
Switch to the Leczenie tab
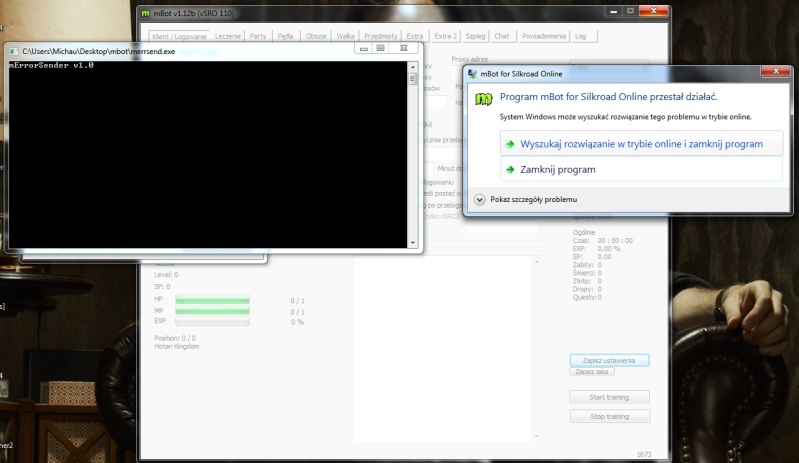point(227,36)
